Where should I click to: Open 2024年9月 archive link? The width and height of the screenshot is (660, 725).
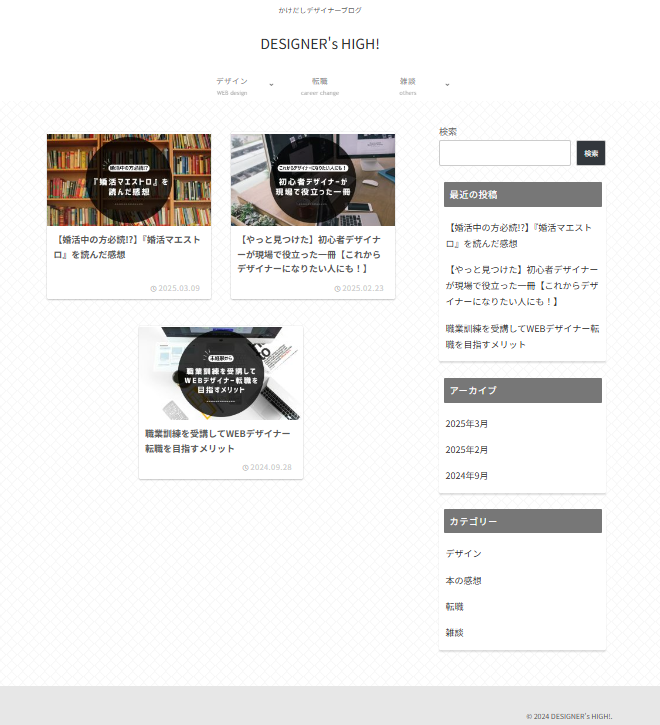[x=467, y=476]
